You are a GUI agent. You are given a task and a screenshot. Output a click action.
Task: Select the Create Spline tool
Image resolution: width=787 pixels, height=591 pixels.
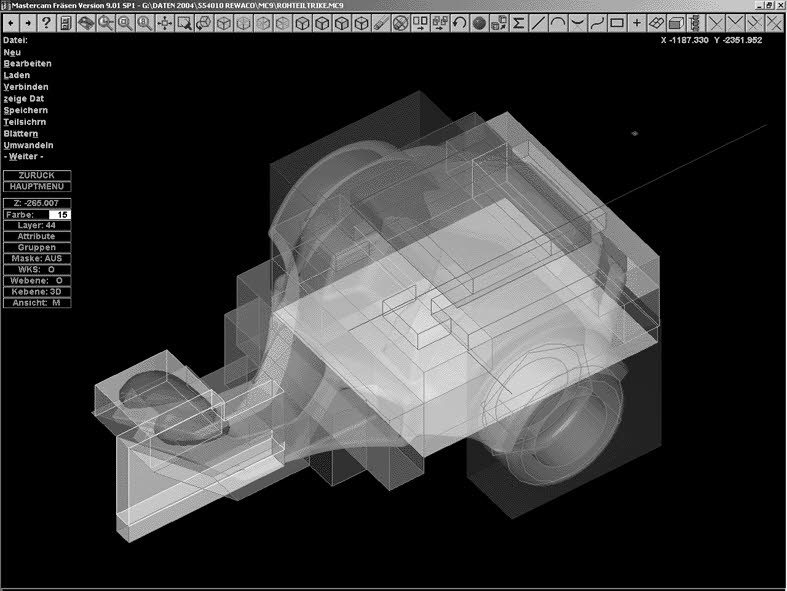[598, 22]
